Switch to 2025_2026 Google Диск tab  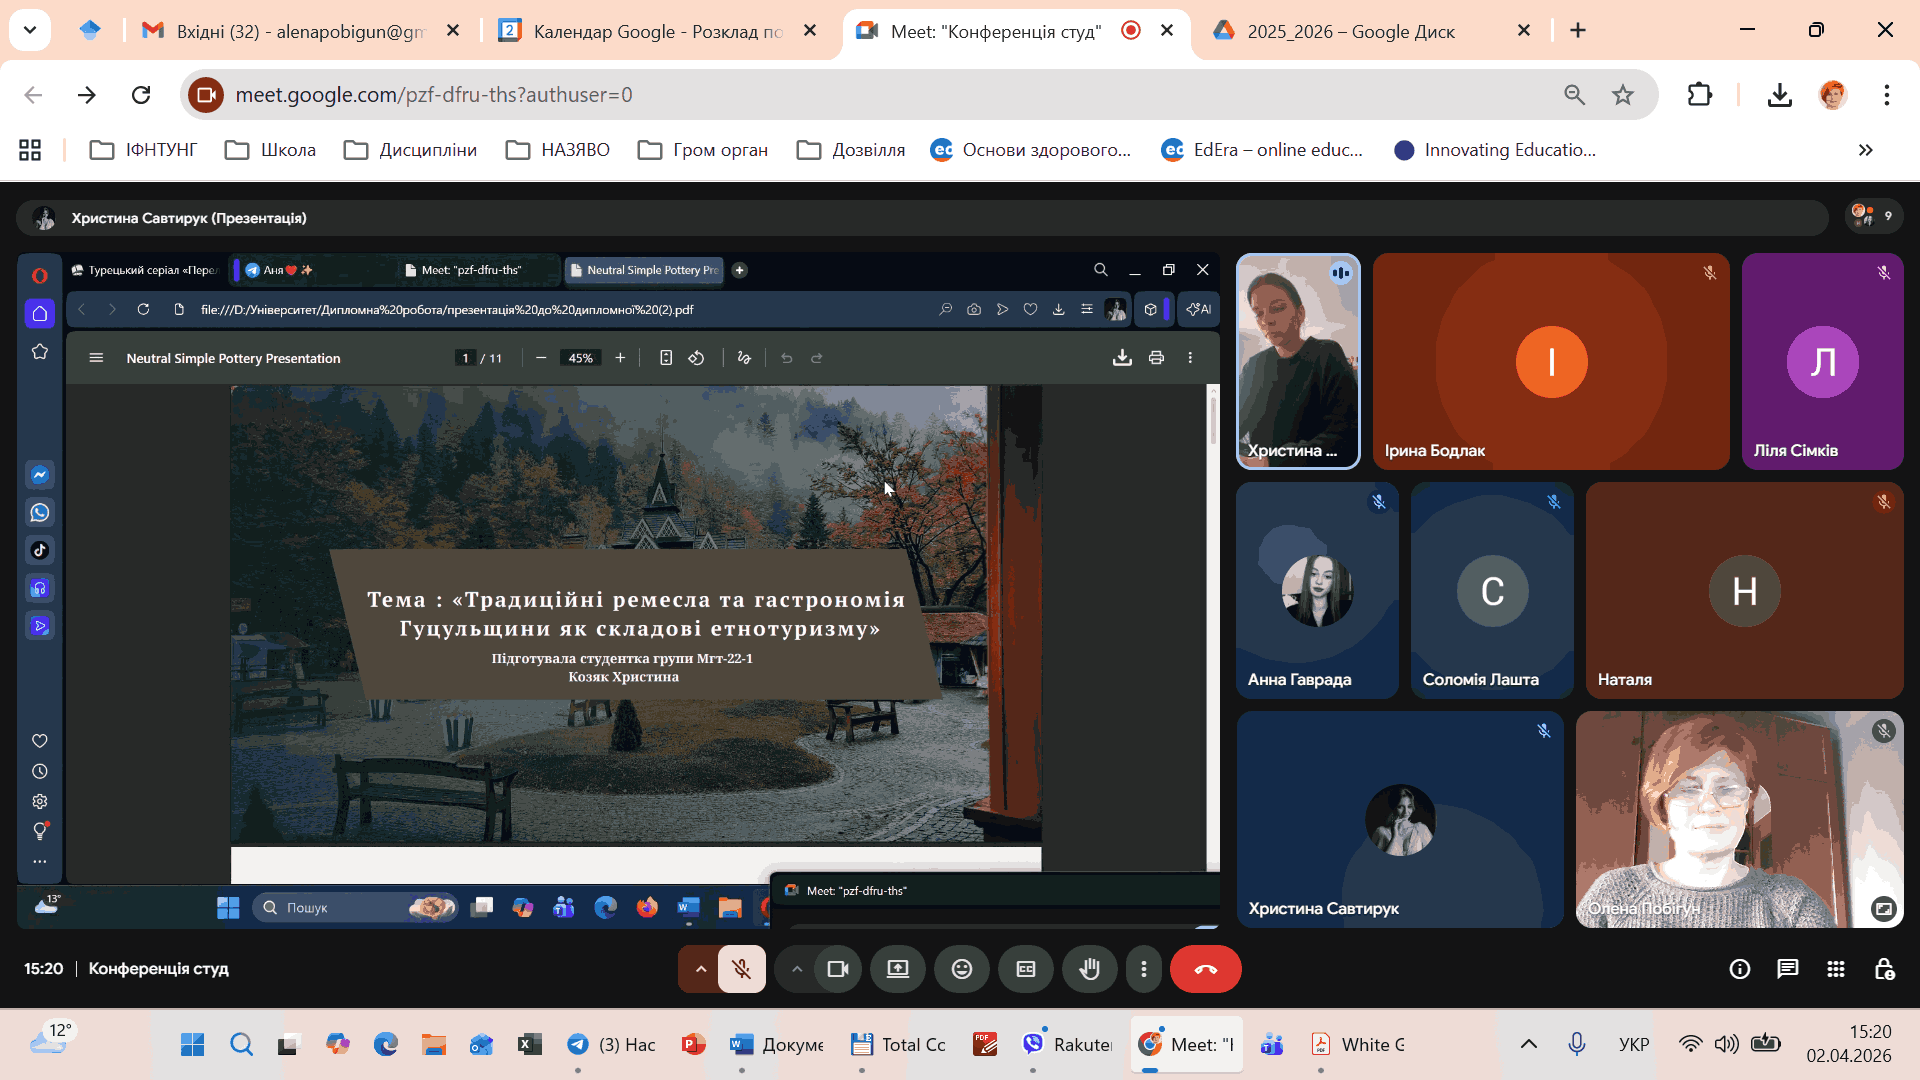coord(1350,31)
